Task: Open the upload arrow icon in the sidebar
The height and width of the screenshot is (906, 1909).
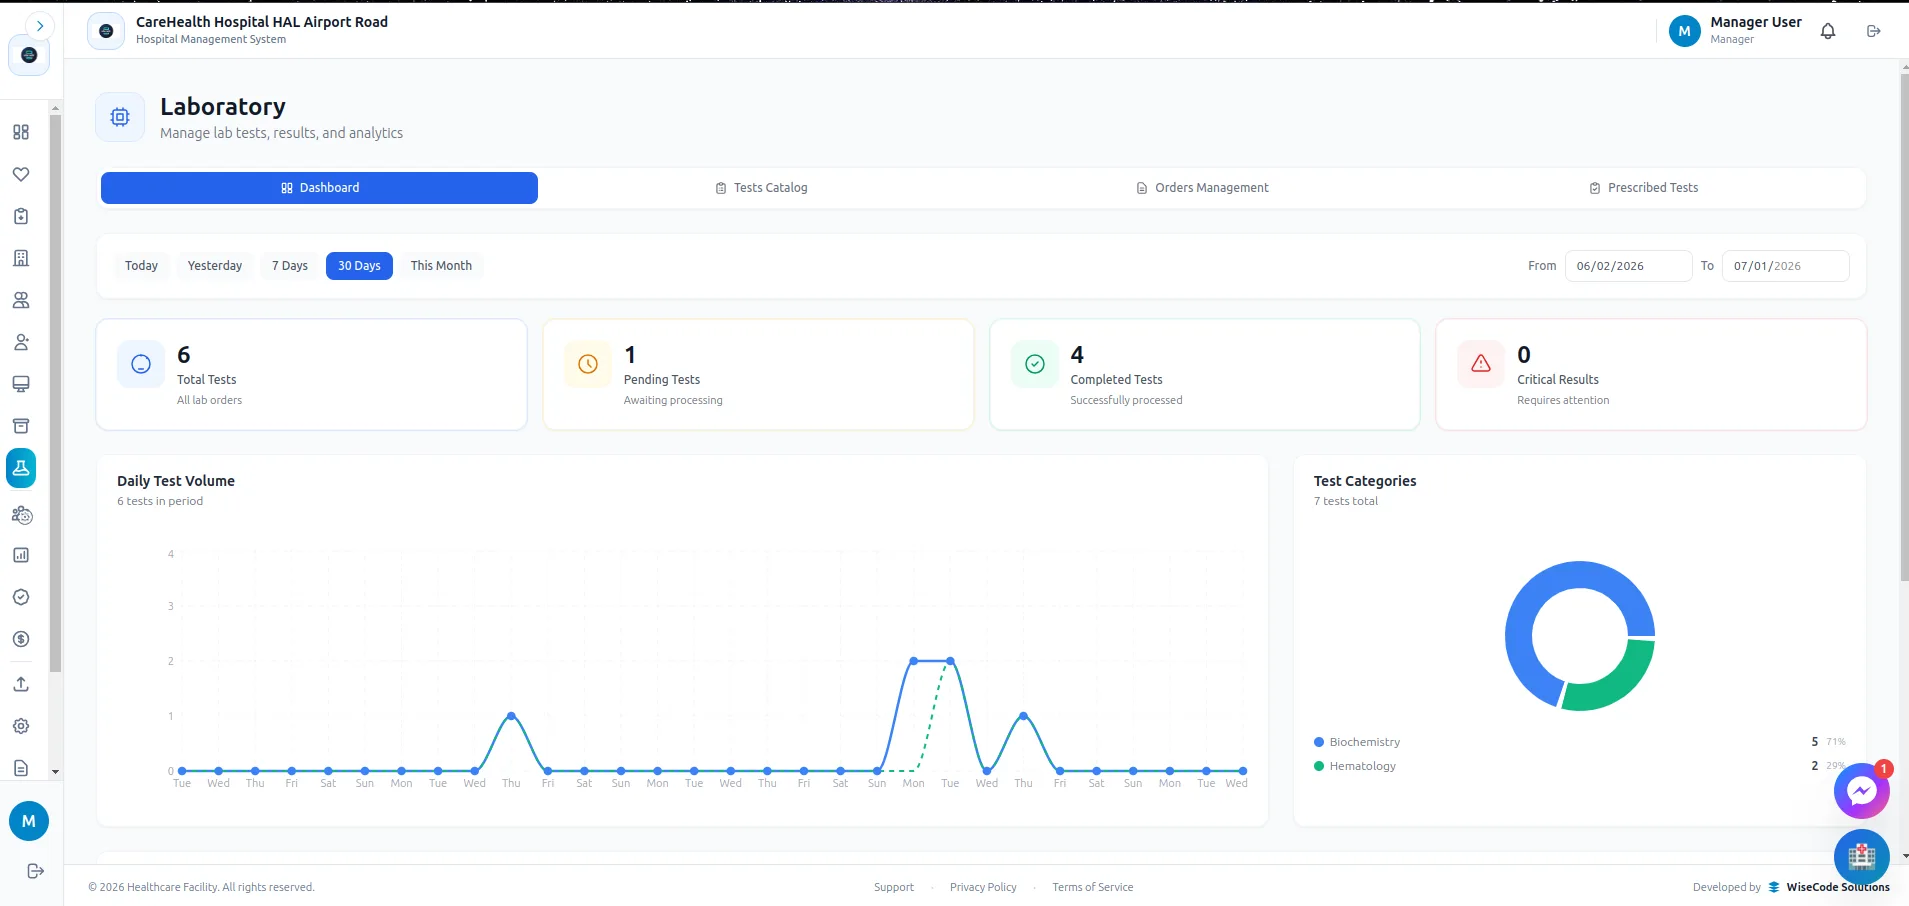Action: [x=21, y=684]
